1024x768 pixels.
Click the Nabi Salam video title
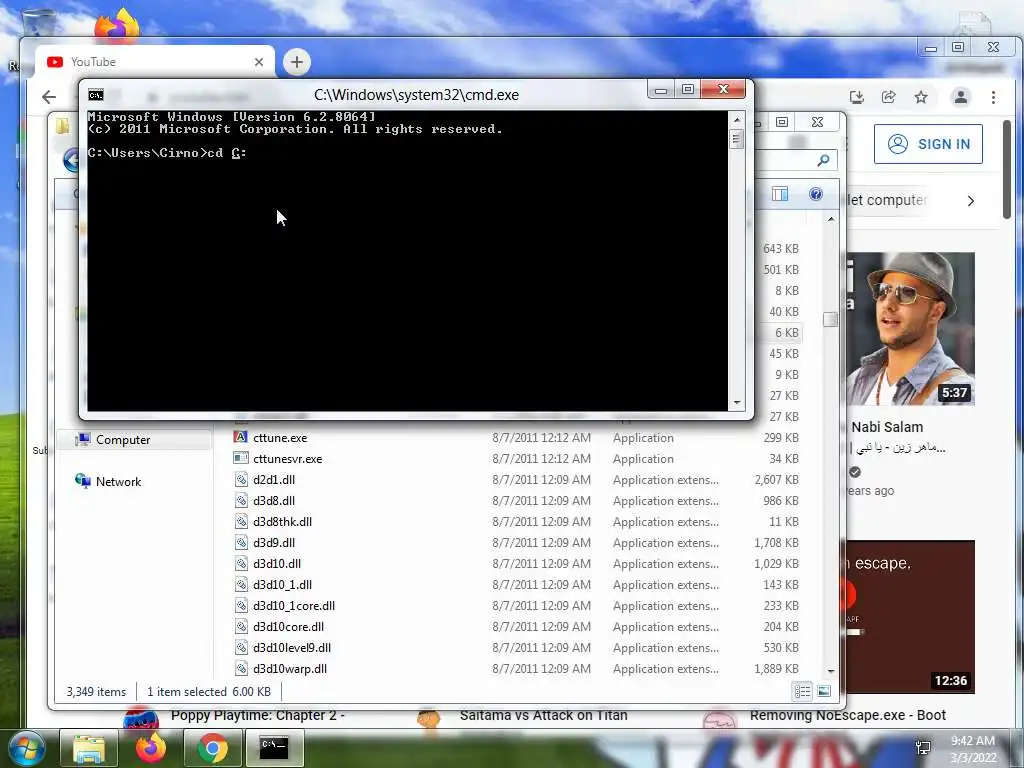point(887,427)
